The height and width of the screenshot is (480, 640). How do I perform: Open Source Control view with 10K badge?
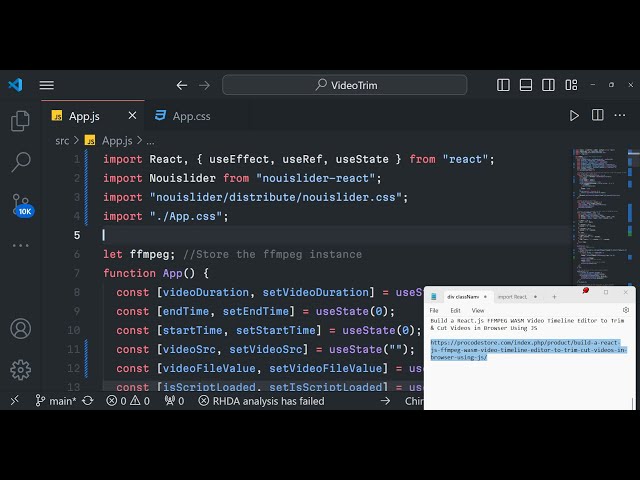(20, 204)
